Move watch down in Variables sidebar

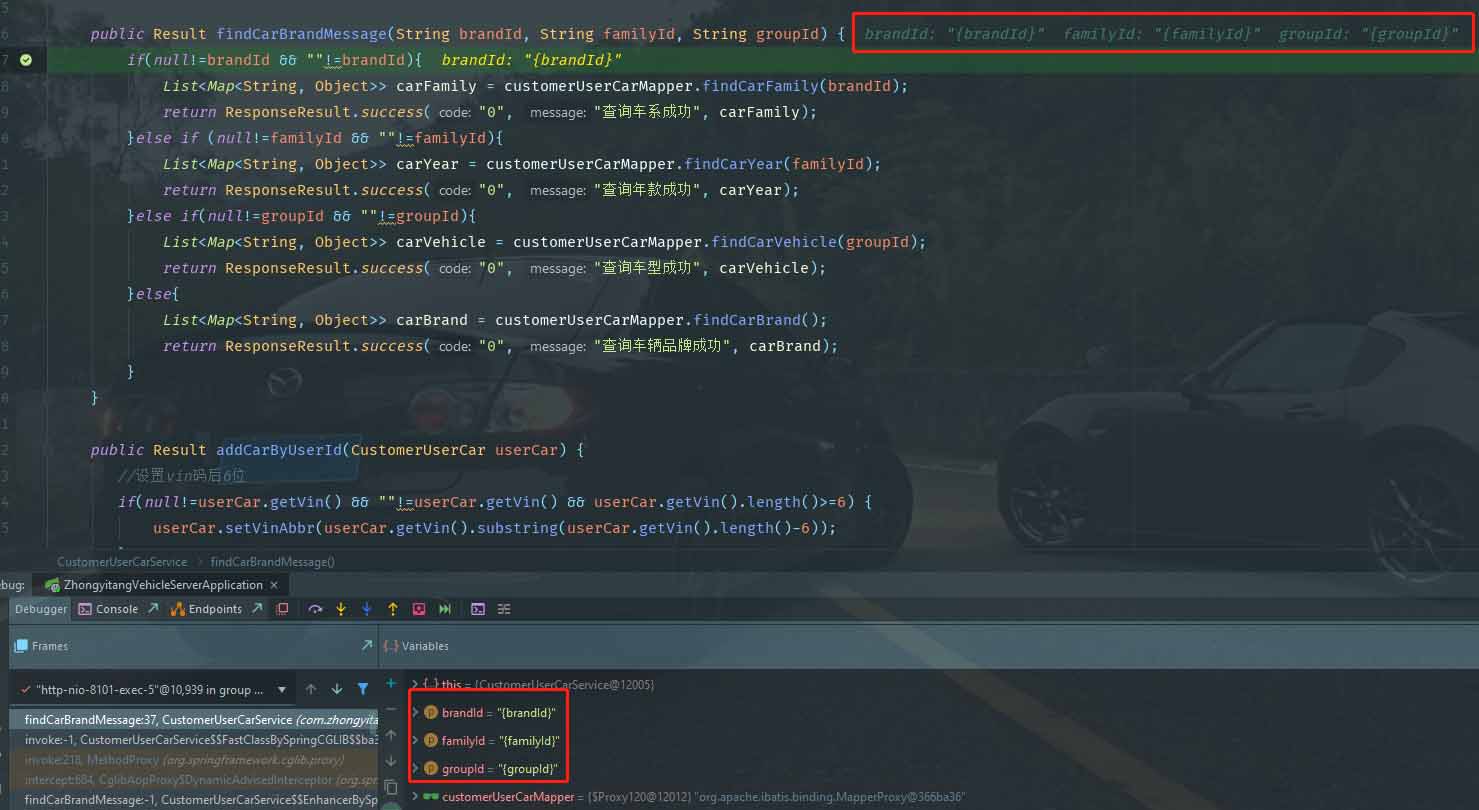pyautogui.click(x=391, y=761)
